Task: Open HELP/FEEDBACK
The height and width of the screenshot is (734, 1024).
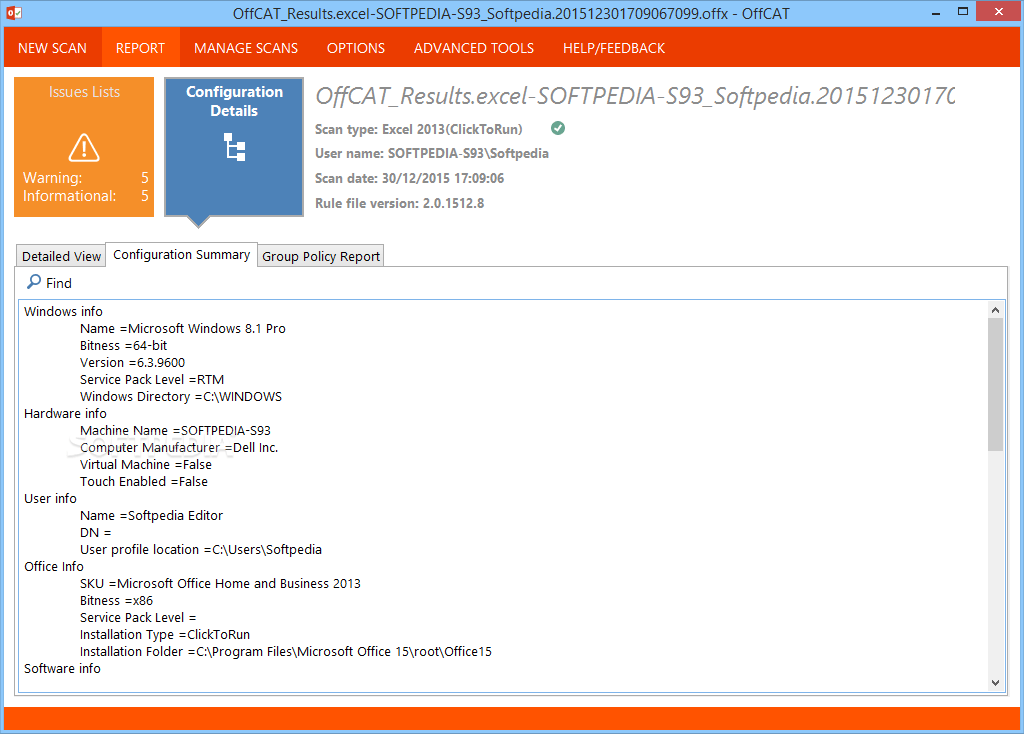Action: 613,47
